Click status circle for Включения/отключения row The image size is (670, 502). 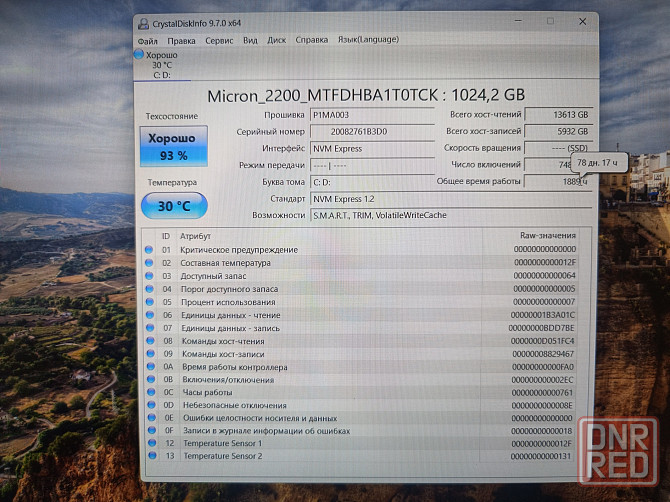[x=149, y=379]
